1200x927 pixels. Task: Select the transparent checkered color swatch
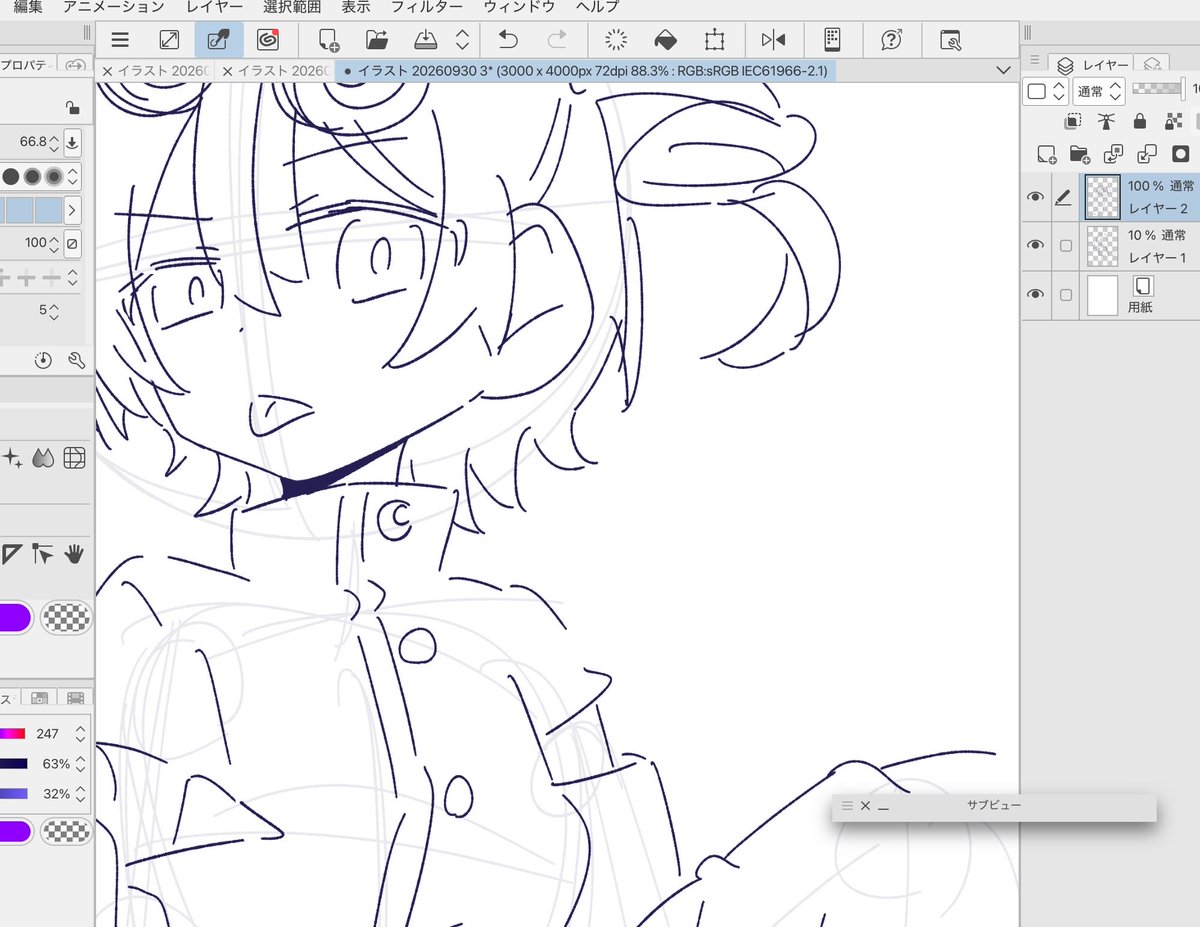(66, 617)
